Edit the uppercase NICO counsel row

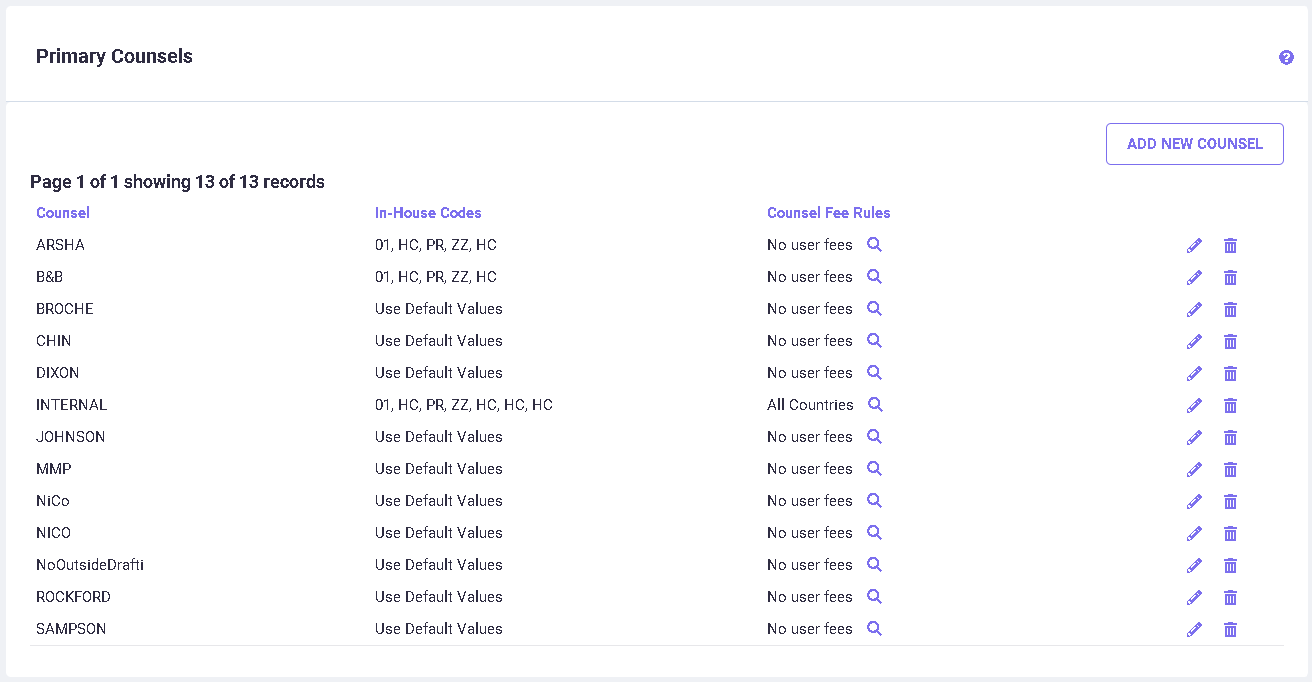click(1194, 534)
